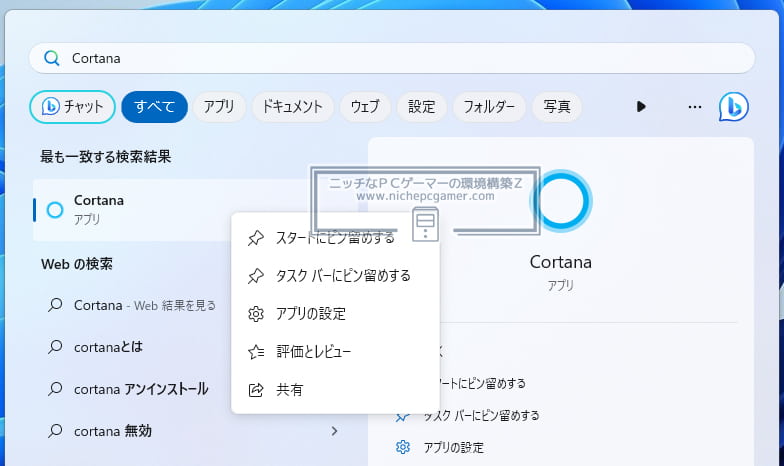Click the pin icon beside context menu タスク バーにピン留めする

(x=256, y=276)
